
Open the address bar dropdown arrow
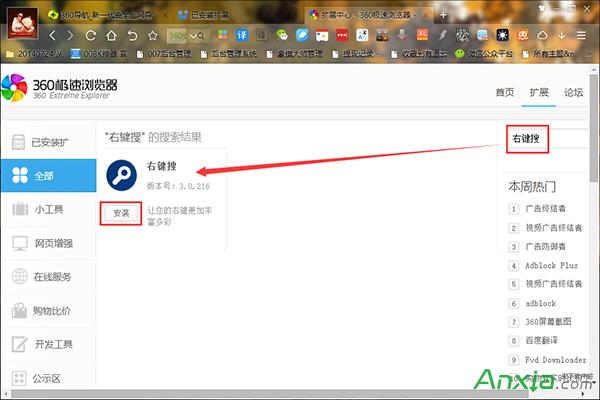(x=193, y=36)
